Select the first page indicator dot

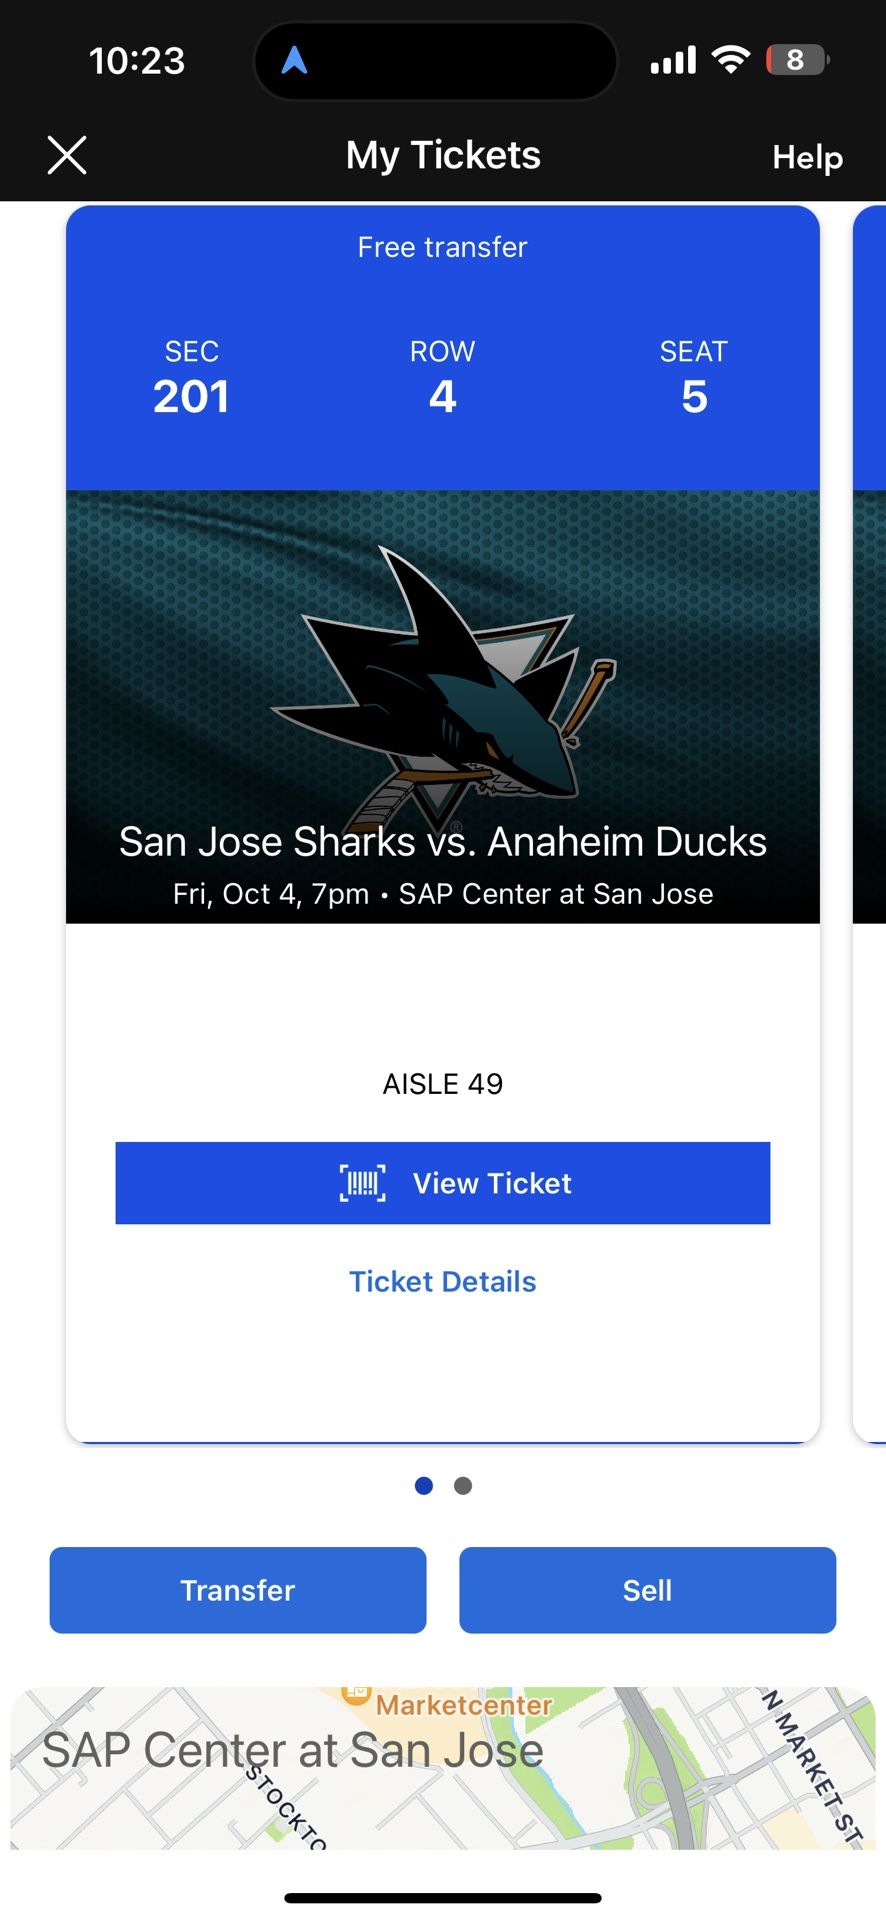424,1486
